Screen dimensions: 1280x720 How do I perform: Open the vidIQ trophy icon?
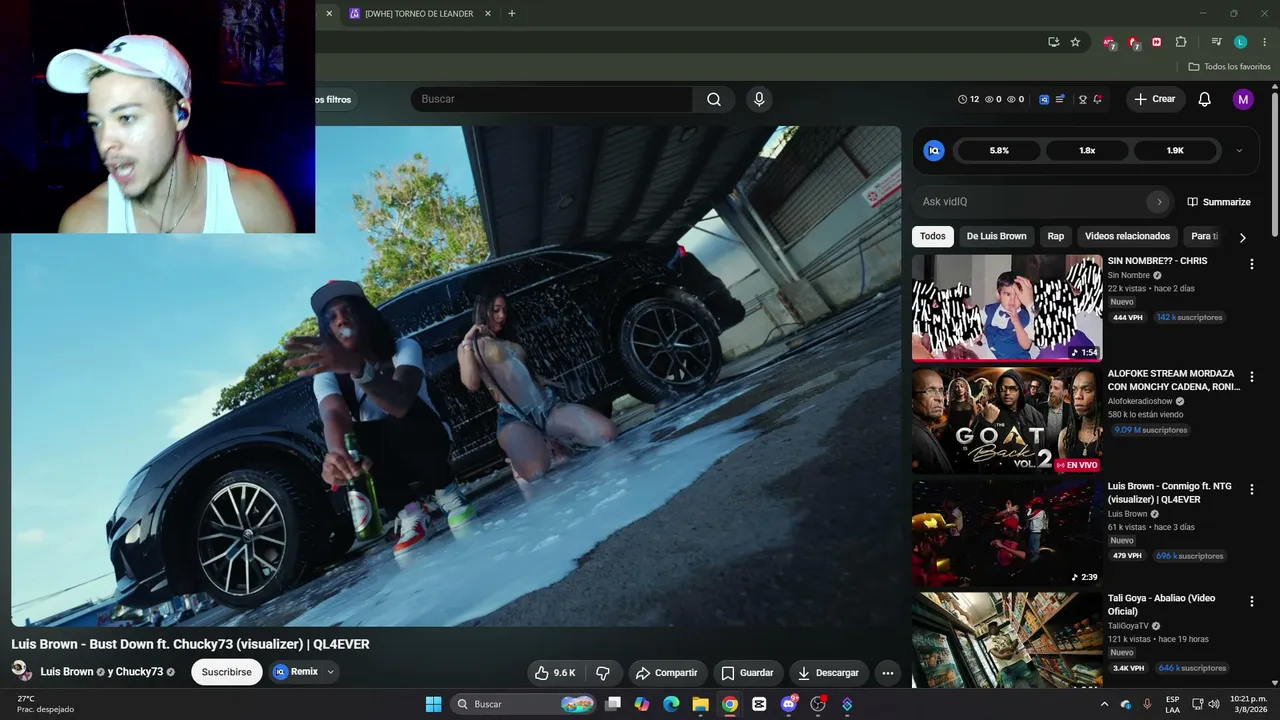(1082, 99)
